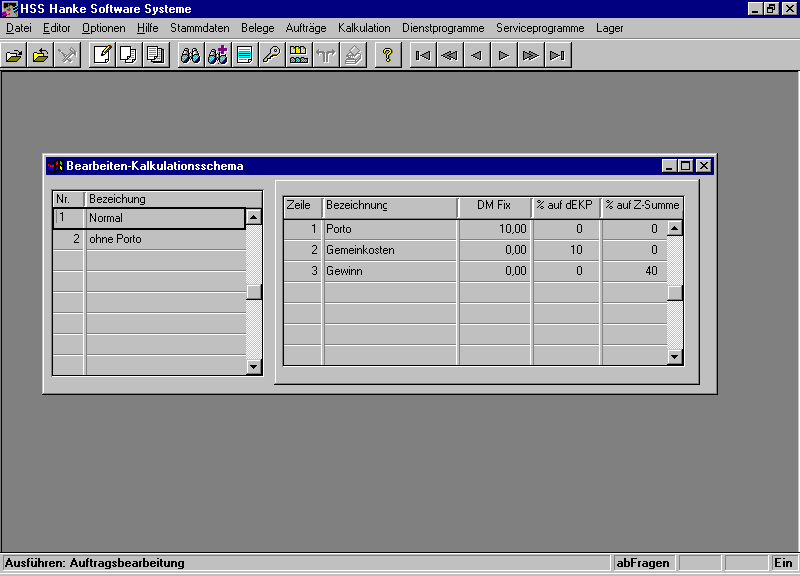
Task: Click the cyan list document icon
Action: 244,55
